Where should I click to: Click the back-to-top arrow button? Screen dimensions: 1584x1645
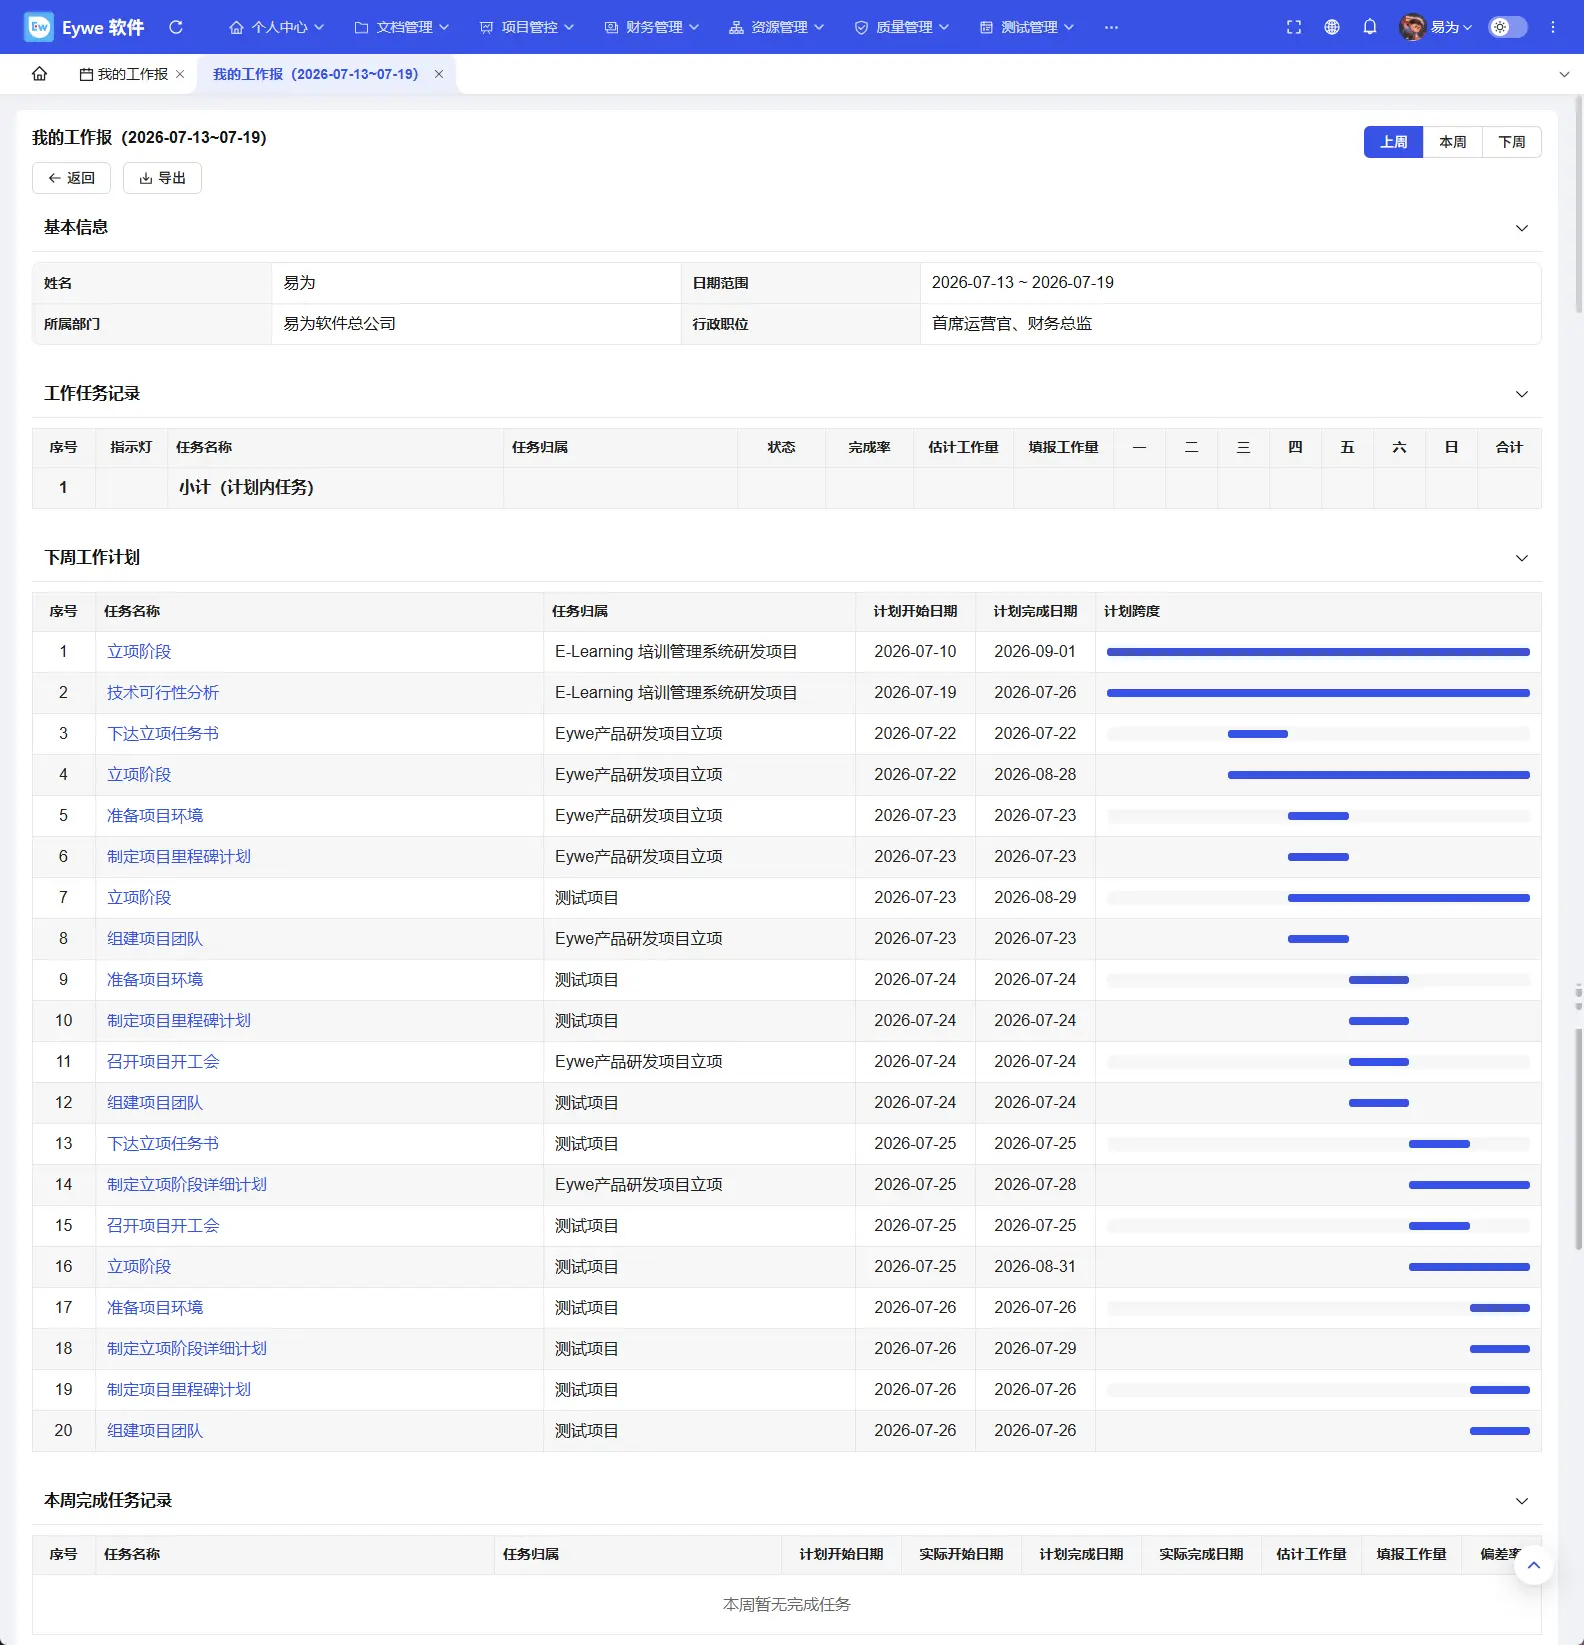1534,1565
